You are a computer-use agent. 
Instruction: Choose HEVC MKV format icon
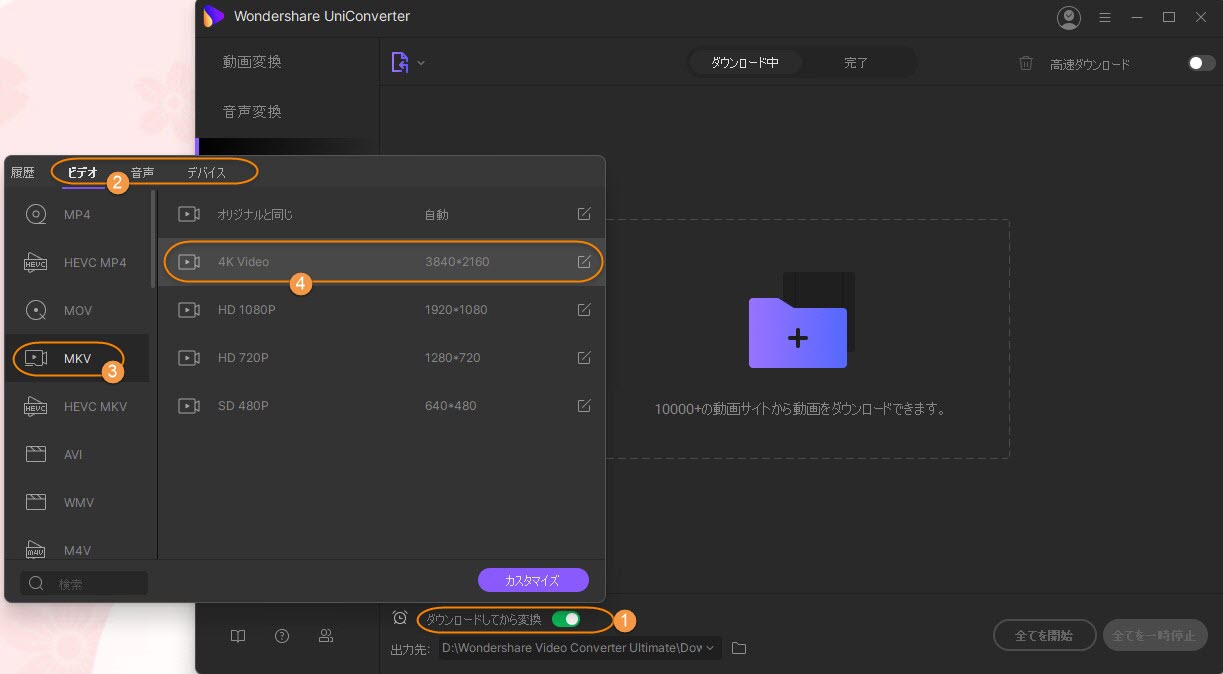coord(36,406)
